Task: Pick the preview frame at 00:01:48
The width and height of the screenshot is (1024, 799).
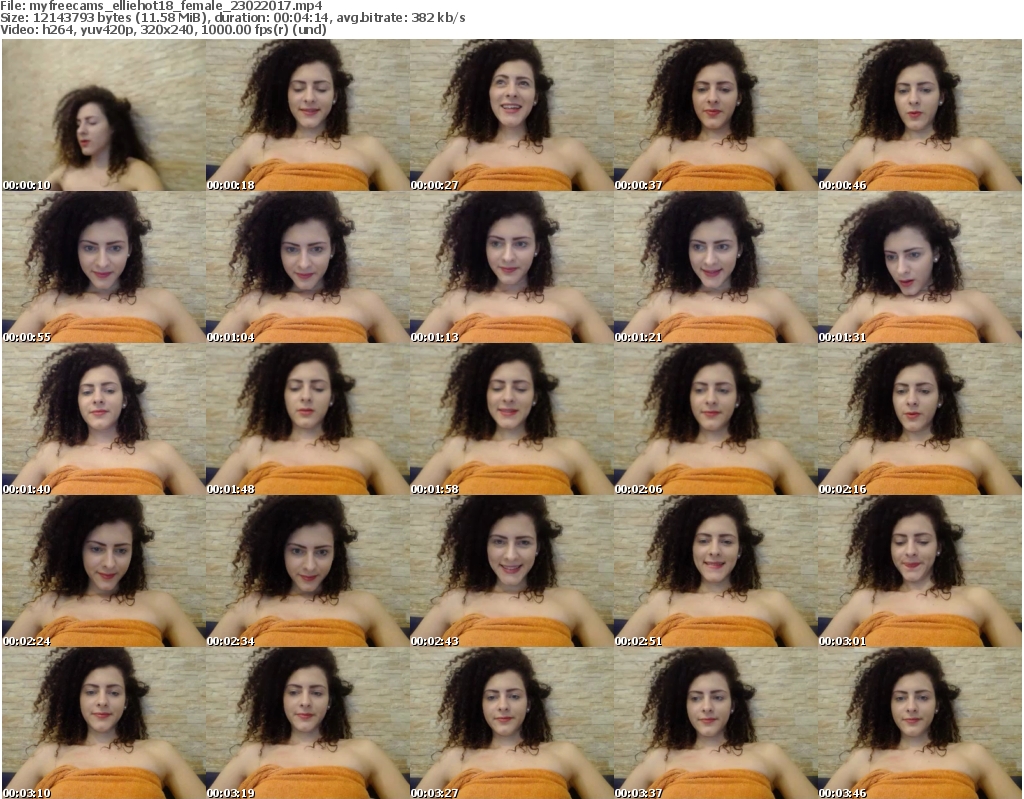Action: 308,419
